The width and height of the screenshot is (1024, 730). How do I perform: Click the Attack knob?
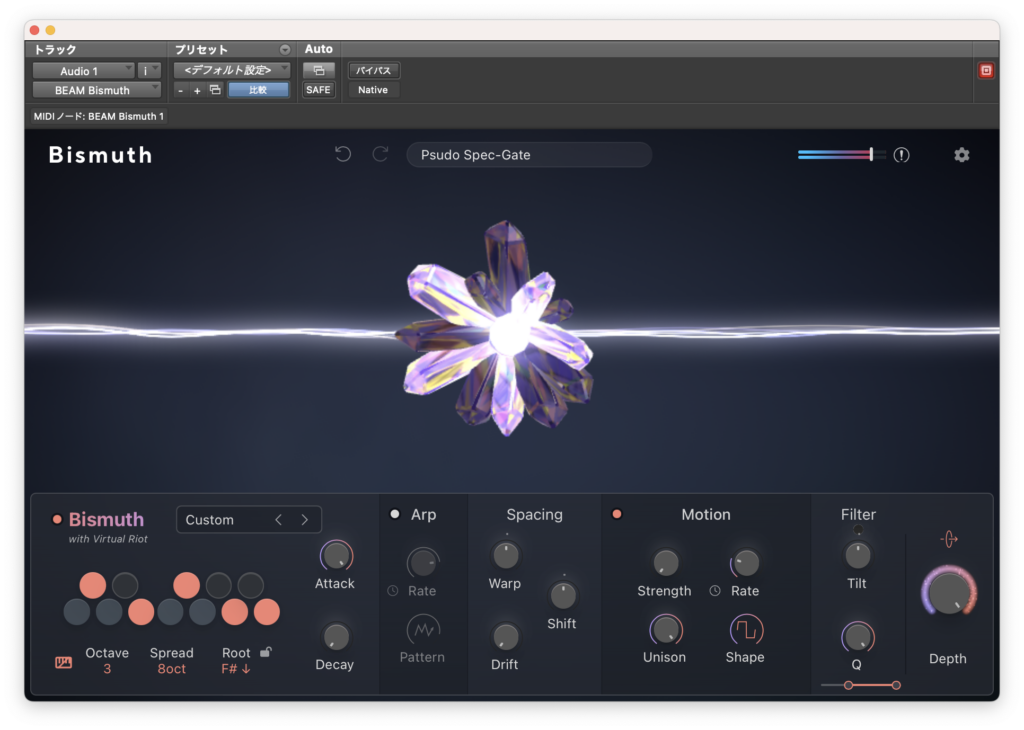click(x=336, y=556)
